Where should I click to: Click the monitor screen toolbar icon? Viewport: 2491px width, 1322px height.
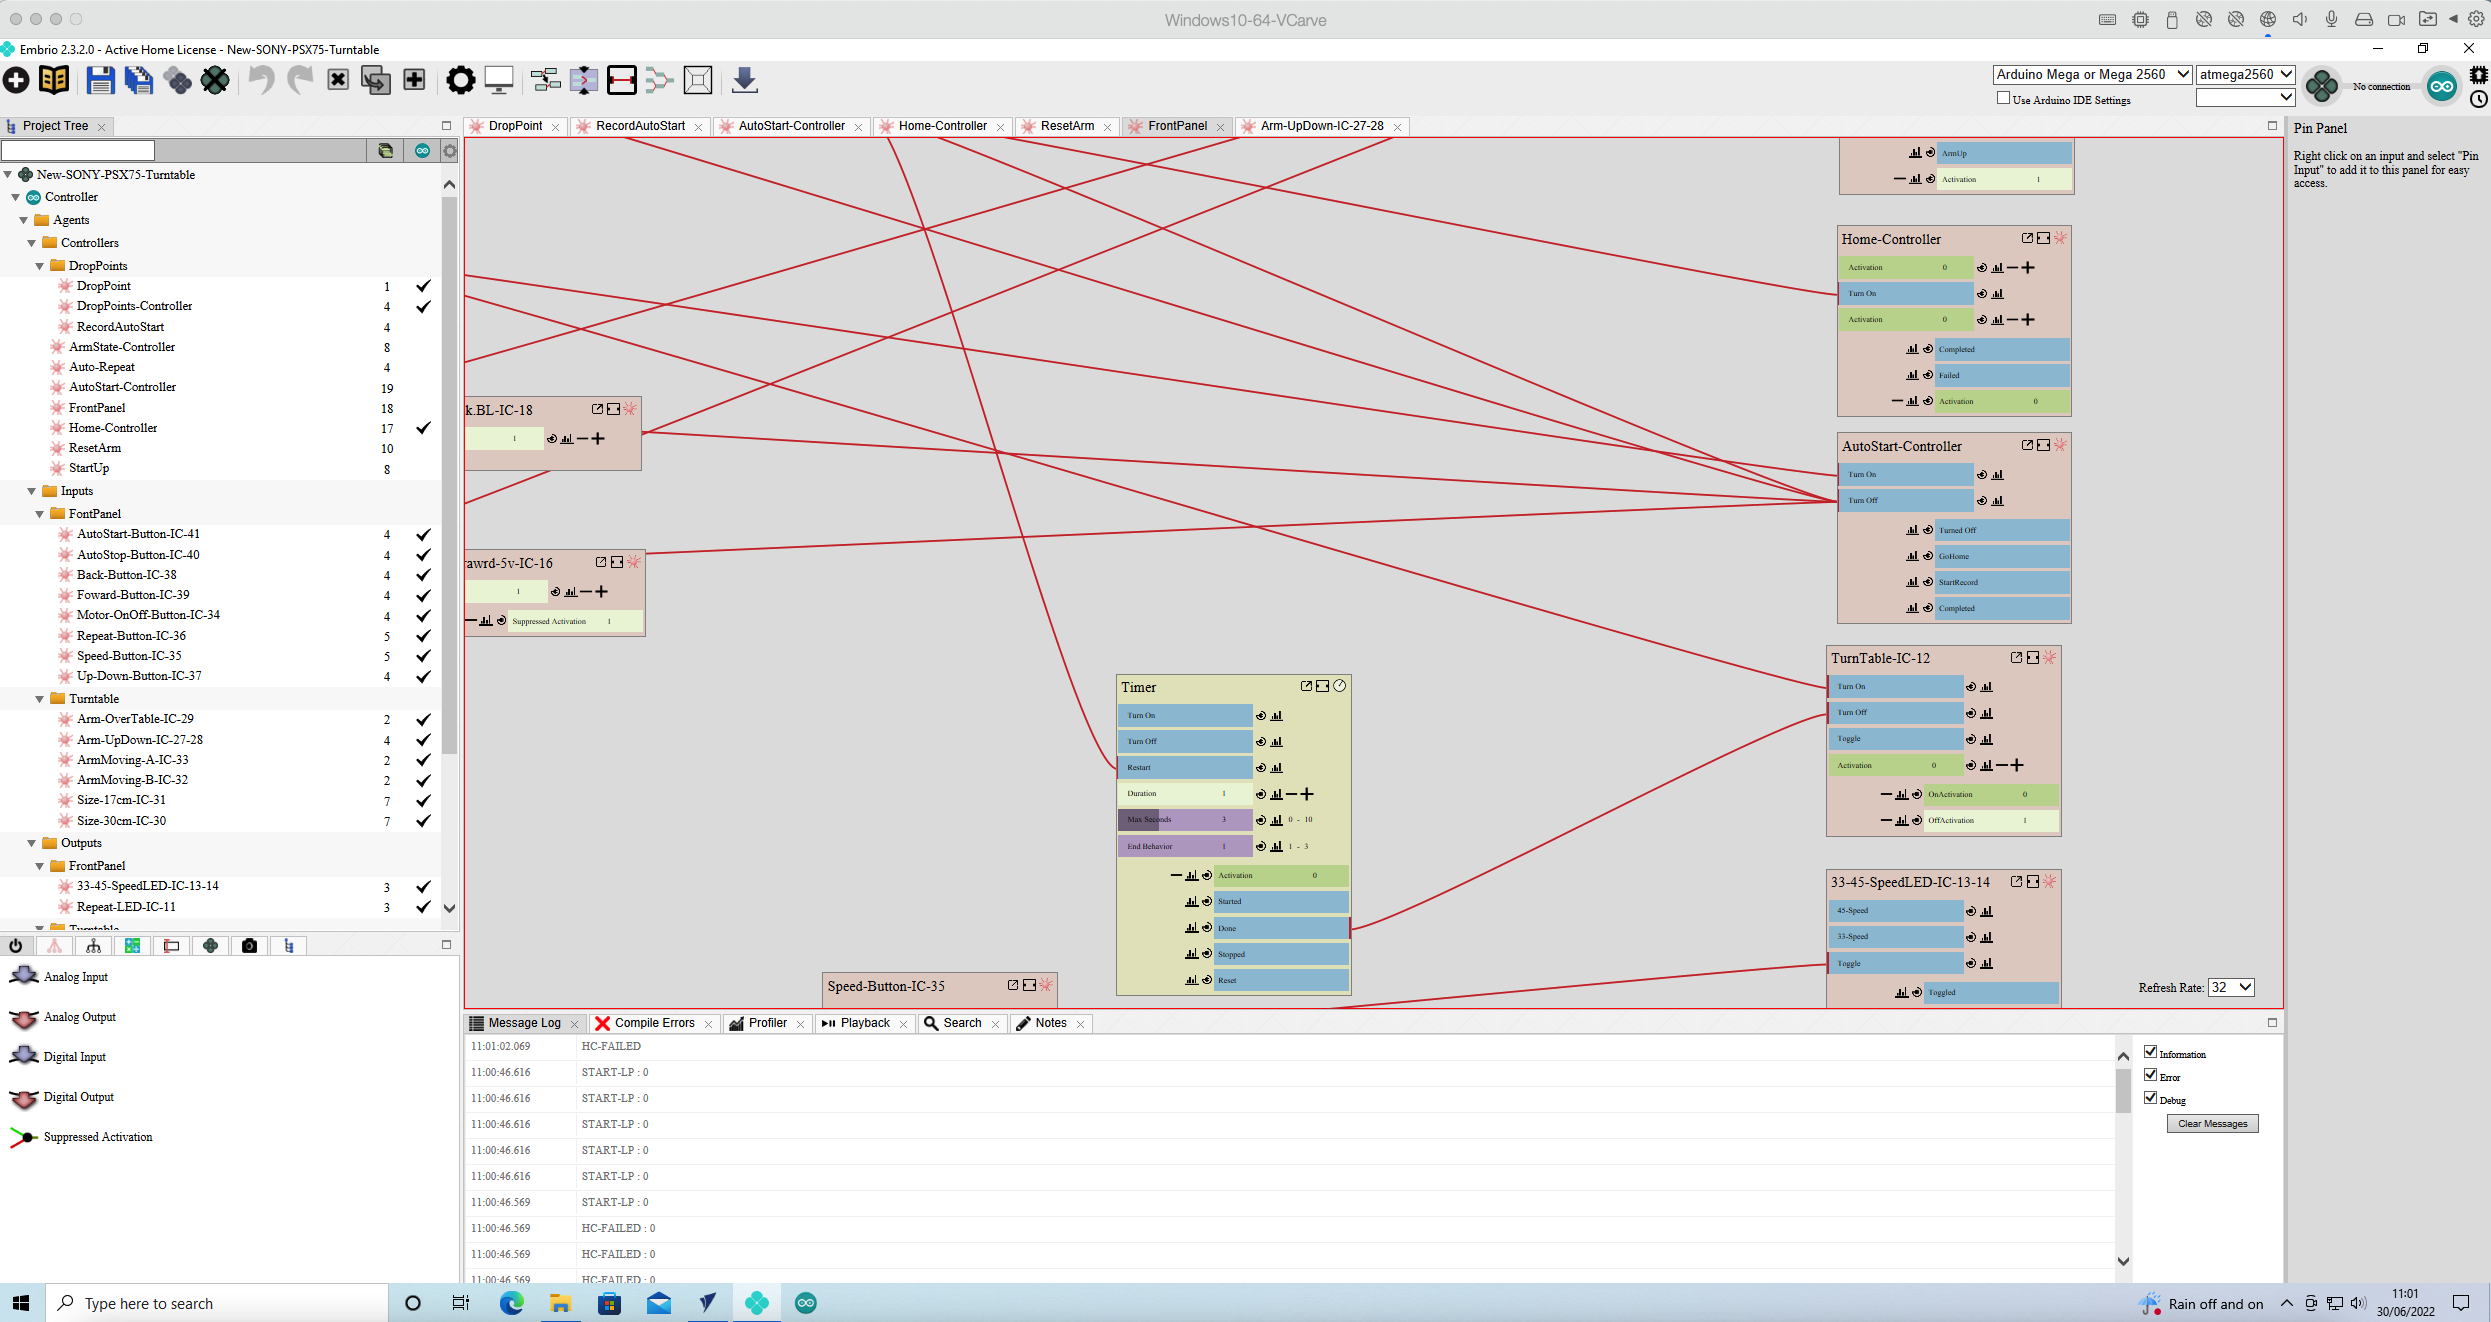pos(499,80)
